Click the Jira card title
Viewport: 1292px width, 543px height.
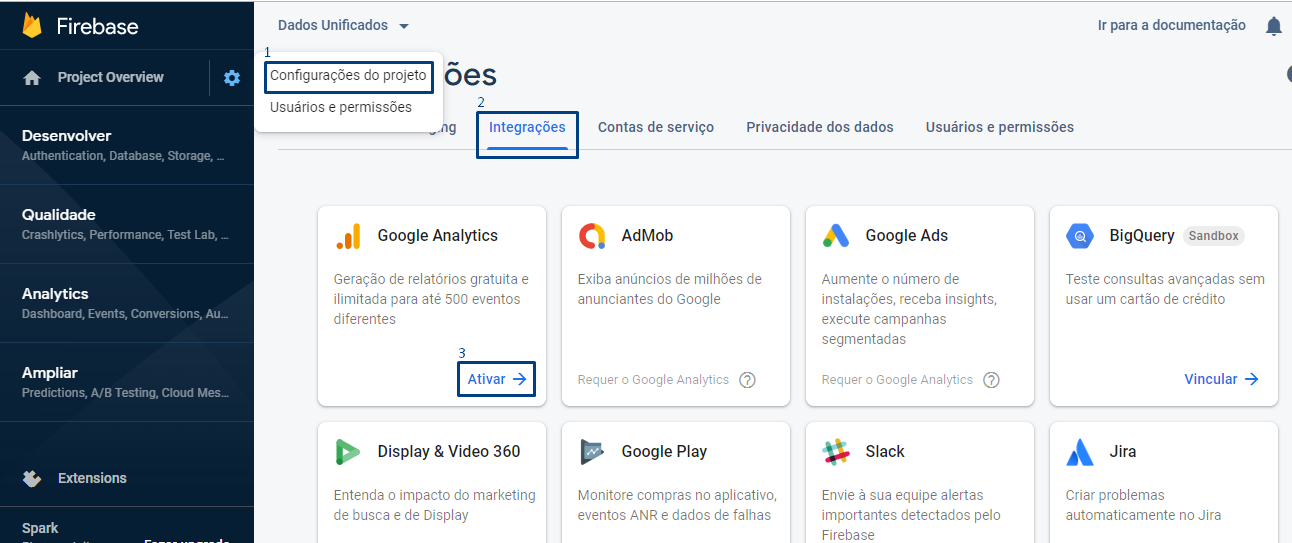coord(1123,451)
